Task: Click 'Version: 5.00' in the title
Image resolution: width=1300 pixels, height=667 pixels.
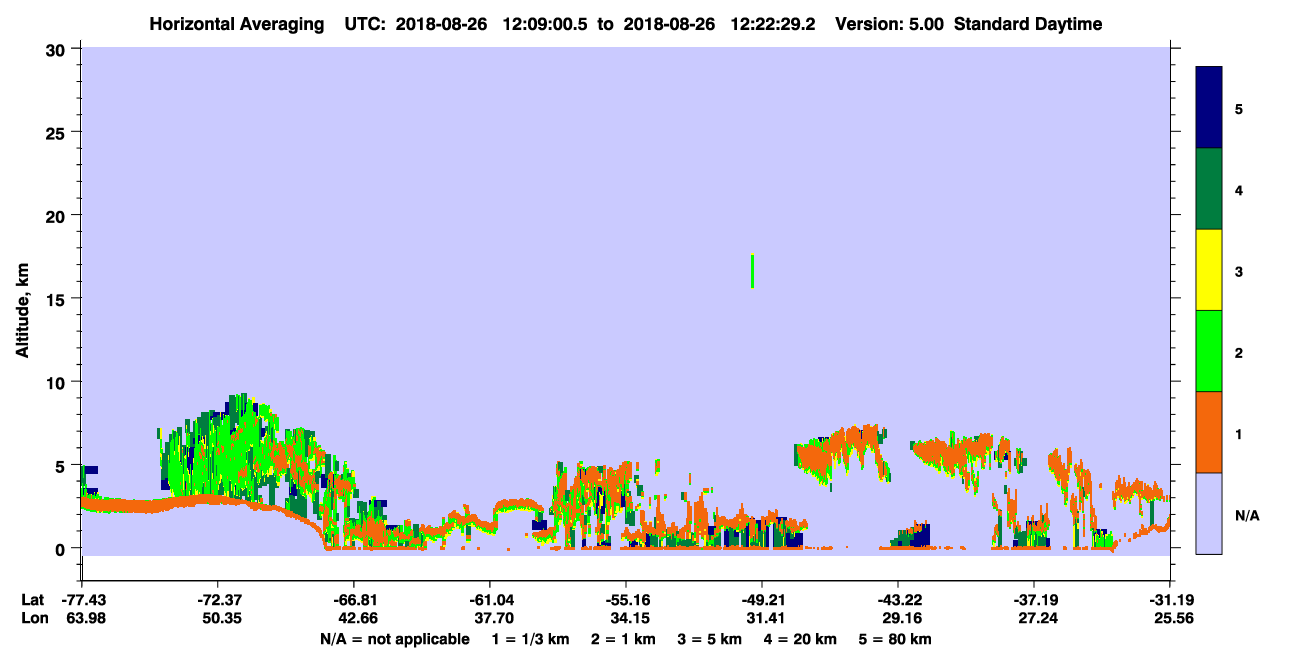Action: point(888,24)
